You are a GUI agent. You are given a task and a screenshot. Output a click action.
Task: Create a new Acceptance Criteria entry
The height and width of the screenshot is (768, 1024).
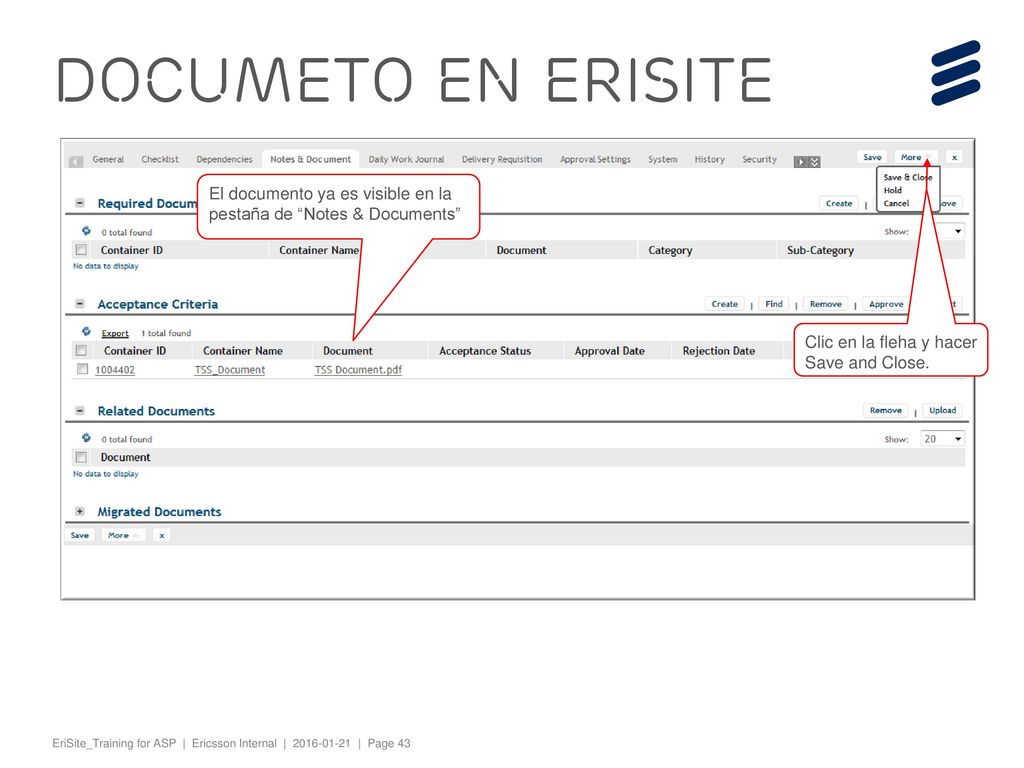(724, 304)
